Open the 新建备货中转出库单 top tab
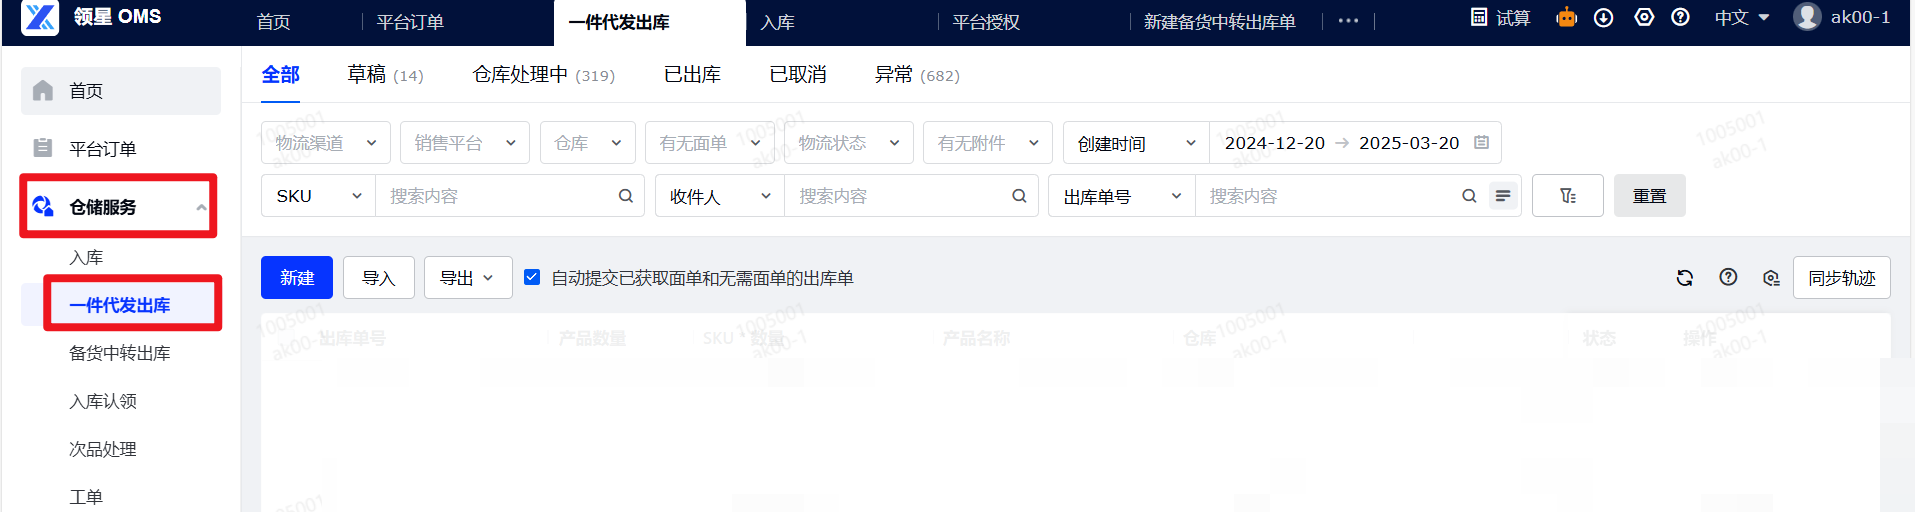1915x512 pixels. point(1219,22)
